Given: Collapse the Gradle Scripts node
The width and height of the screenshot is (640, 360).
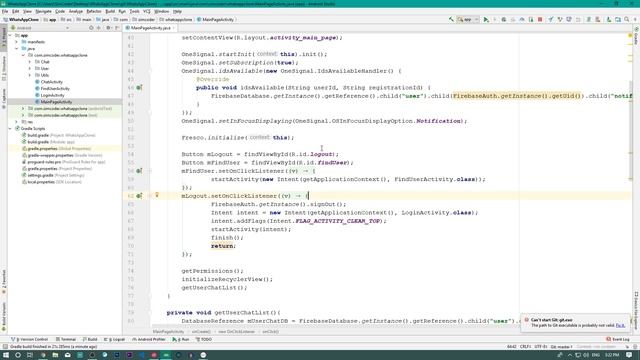Looking at the screenshot, I should pyautogui.click(x=10, y=129).
